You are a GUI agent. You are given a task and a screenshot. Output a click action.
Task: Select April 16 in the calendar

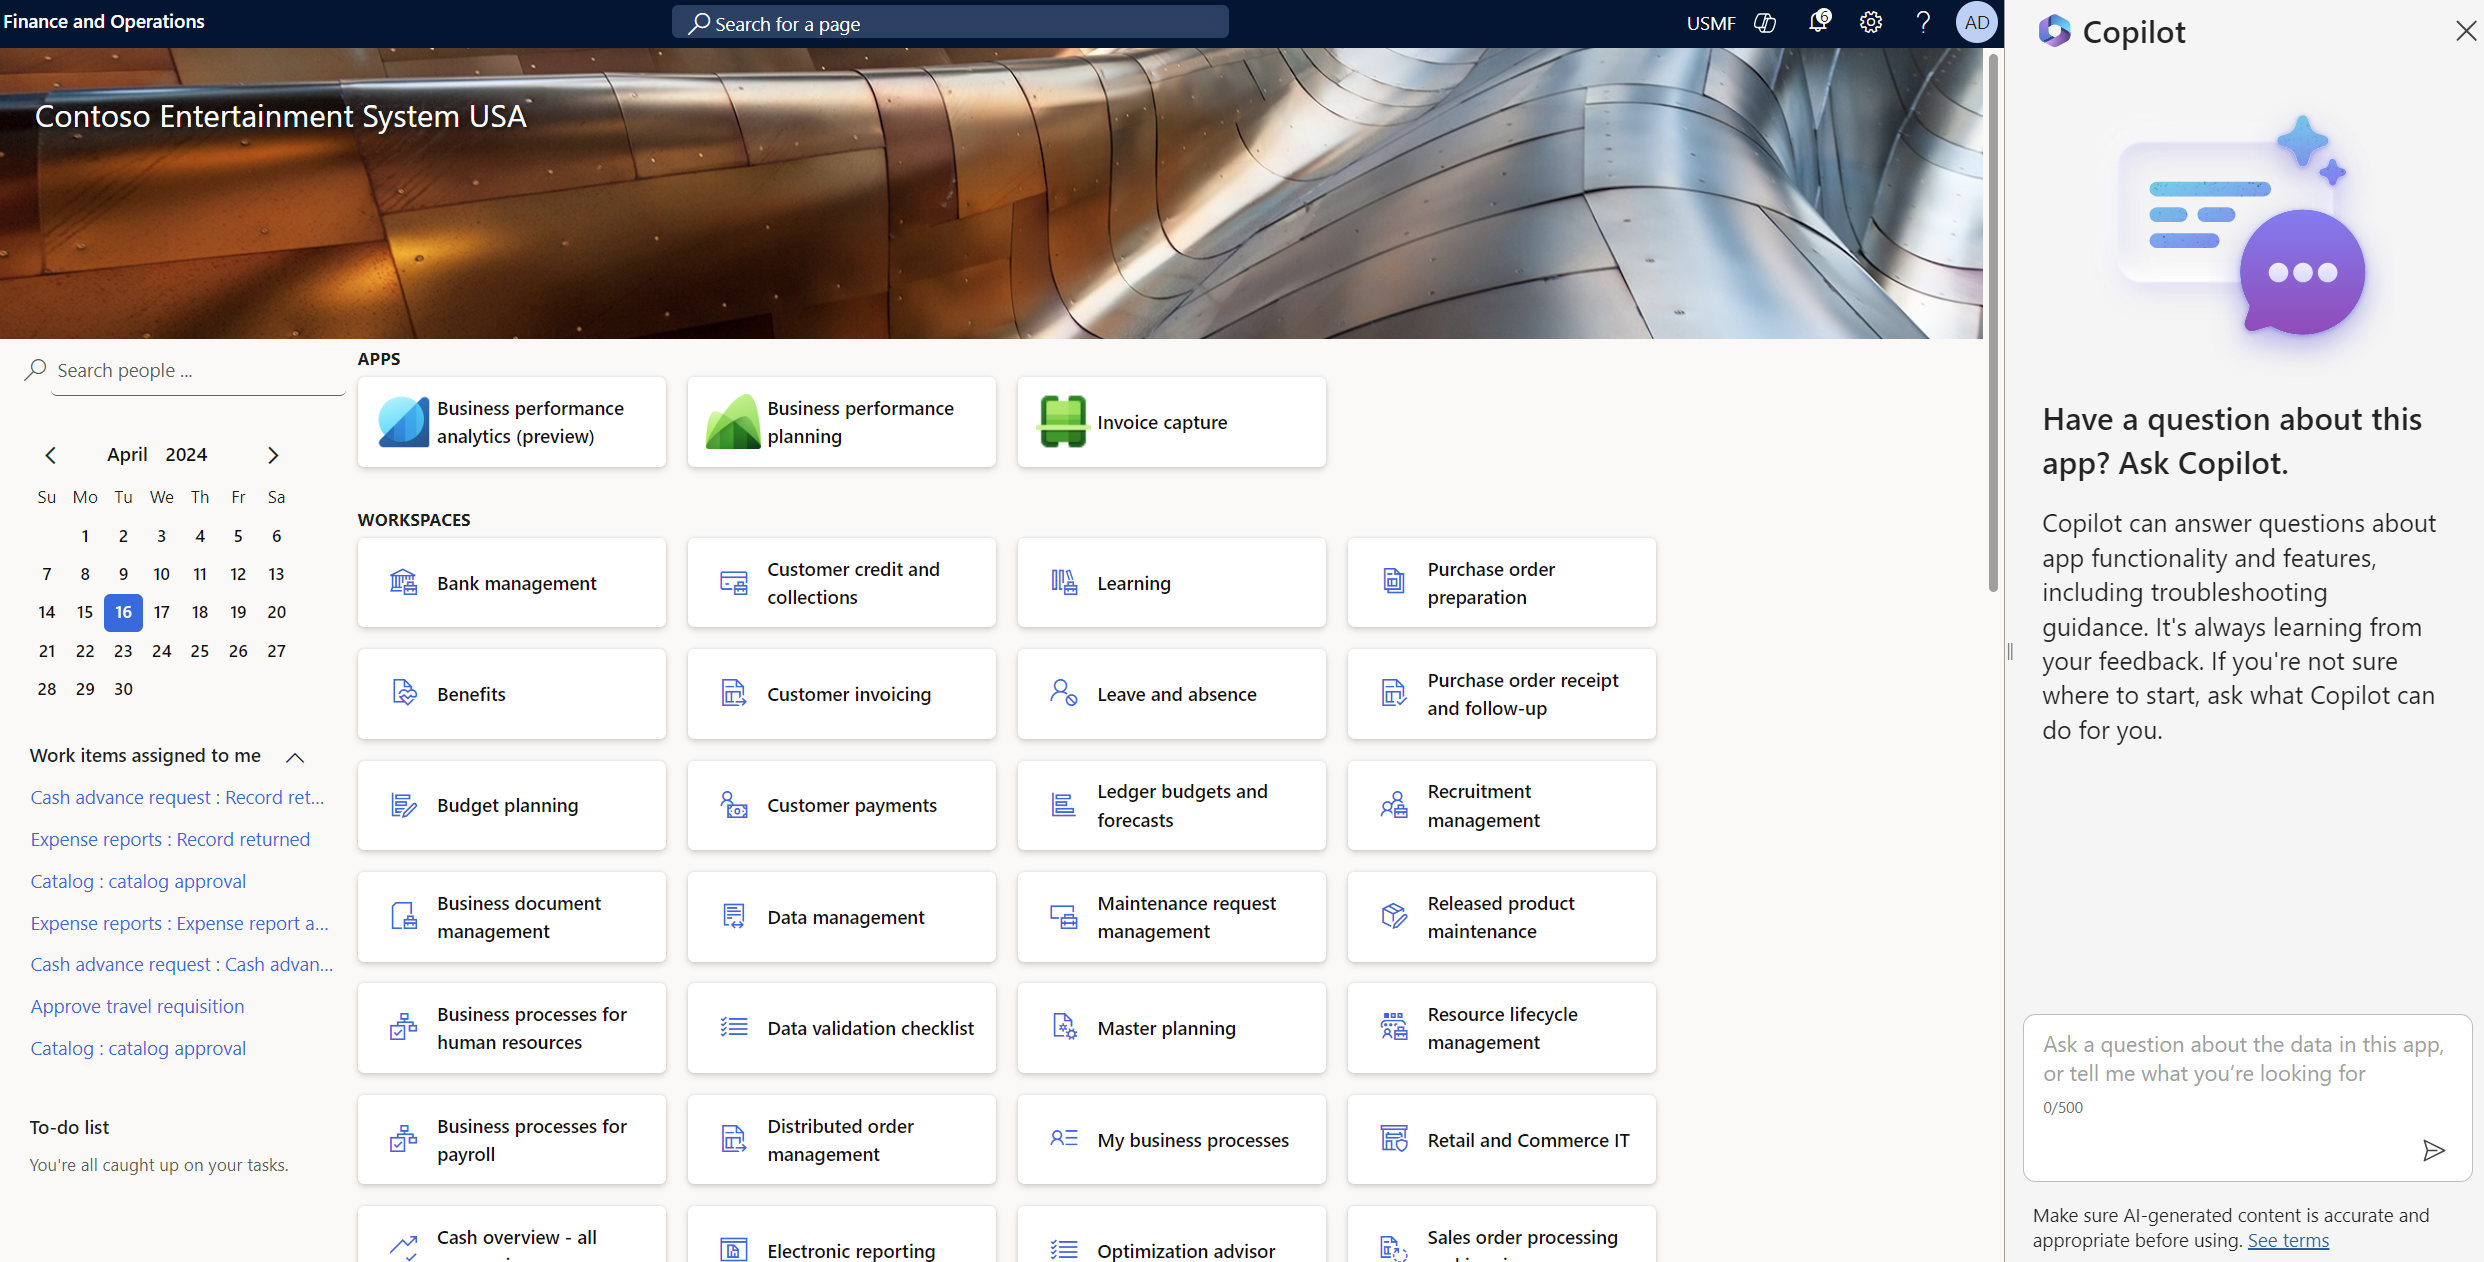123,612
